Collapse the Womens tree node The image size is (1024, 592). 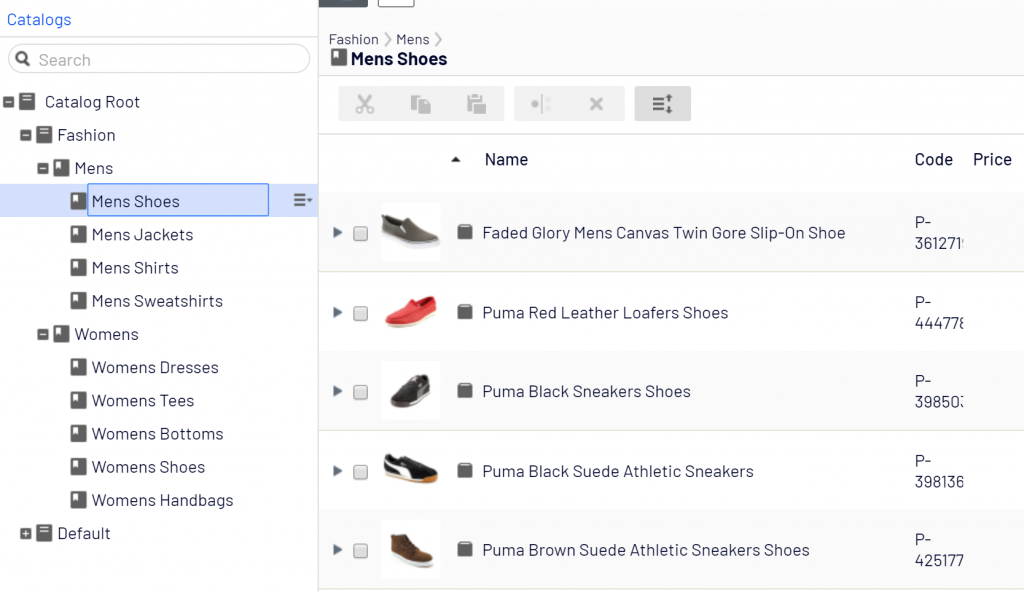pos(42,335)
